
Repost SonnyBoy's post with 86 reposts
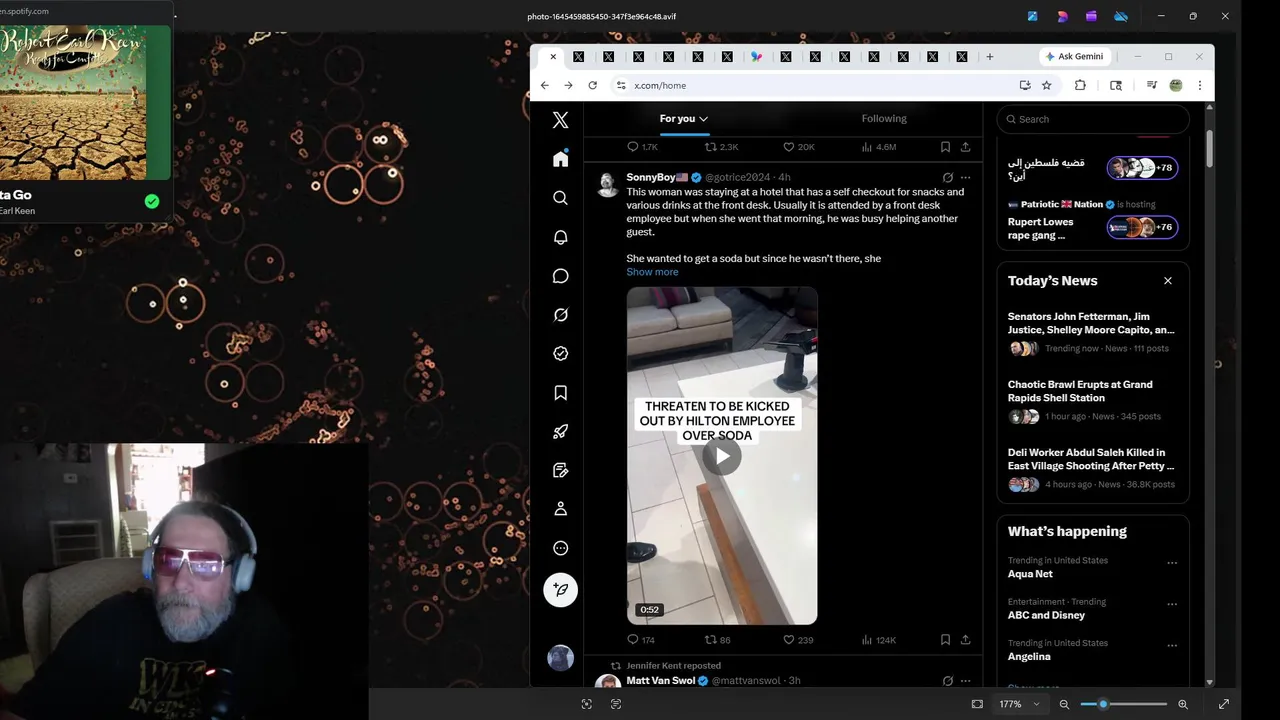click(x=717, y=640)
